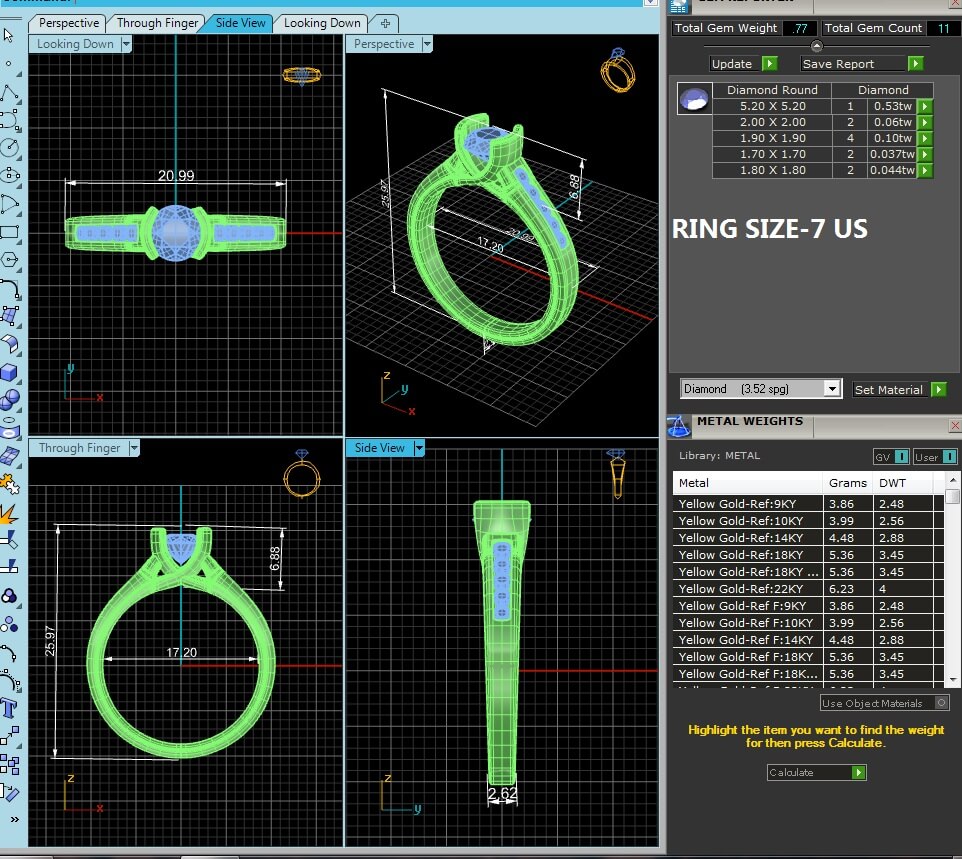The height and width of the screenshot is (859, 962).
Task: Click the gem reporter slider handle
Action: pyautogui.click(x=816, y=46)
